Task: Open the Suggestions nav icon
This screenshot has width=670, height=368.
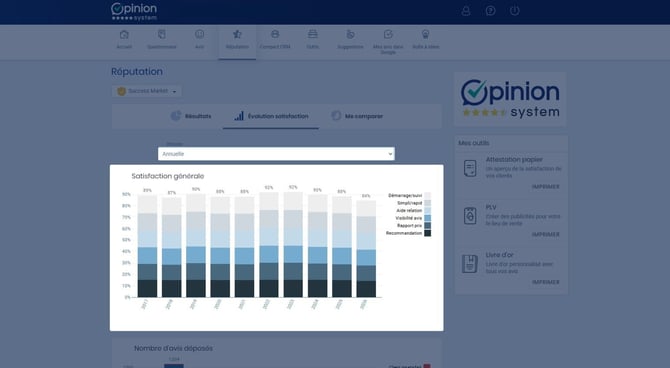Action: click(x=350, y=34)
